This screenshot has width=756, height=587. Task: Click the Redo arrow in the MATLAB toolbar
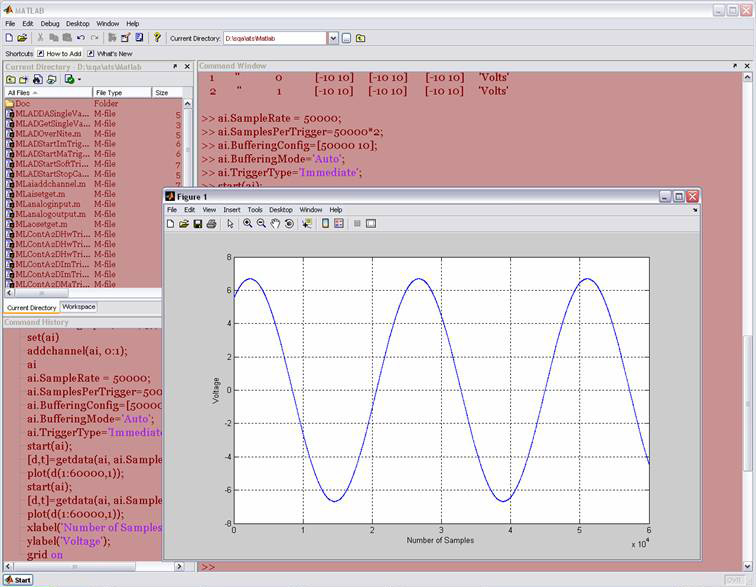94,38
